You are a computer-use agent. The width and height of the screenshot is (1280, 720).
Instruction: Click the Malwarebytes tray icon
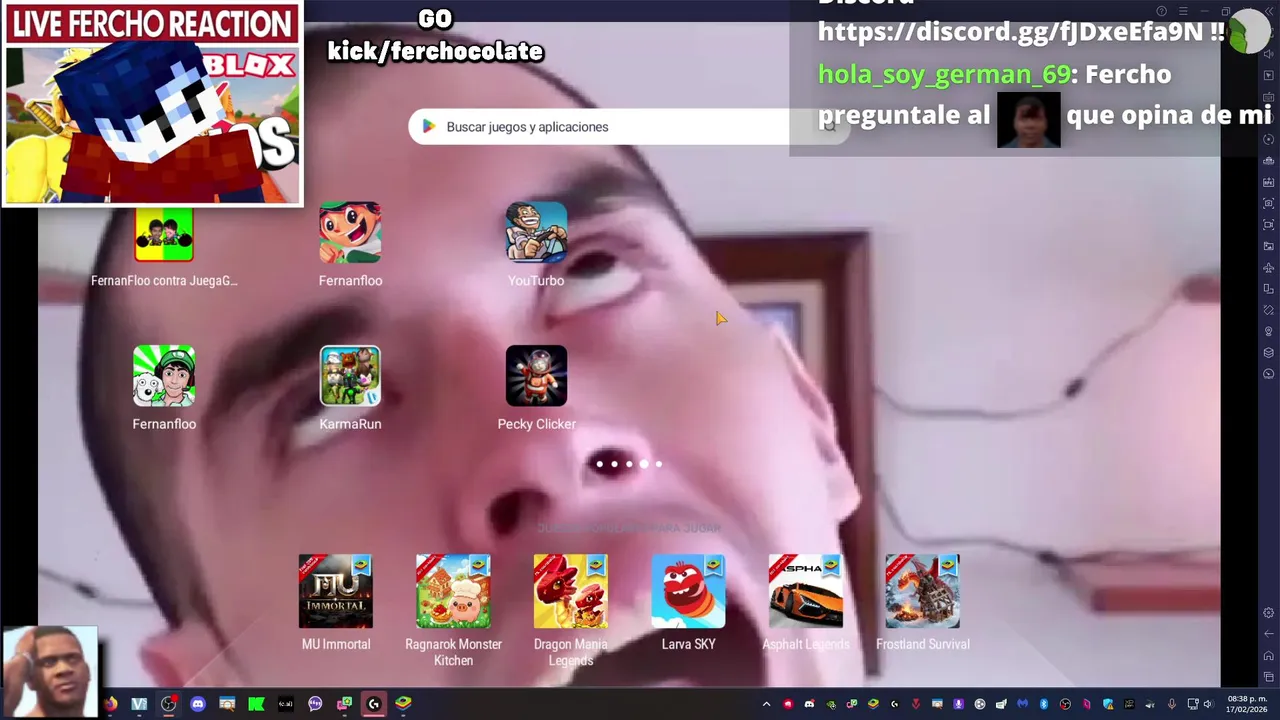[x=1022, y=704]
